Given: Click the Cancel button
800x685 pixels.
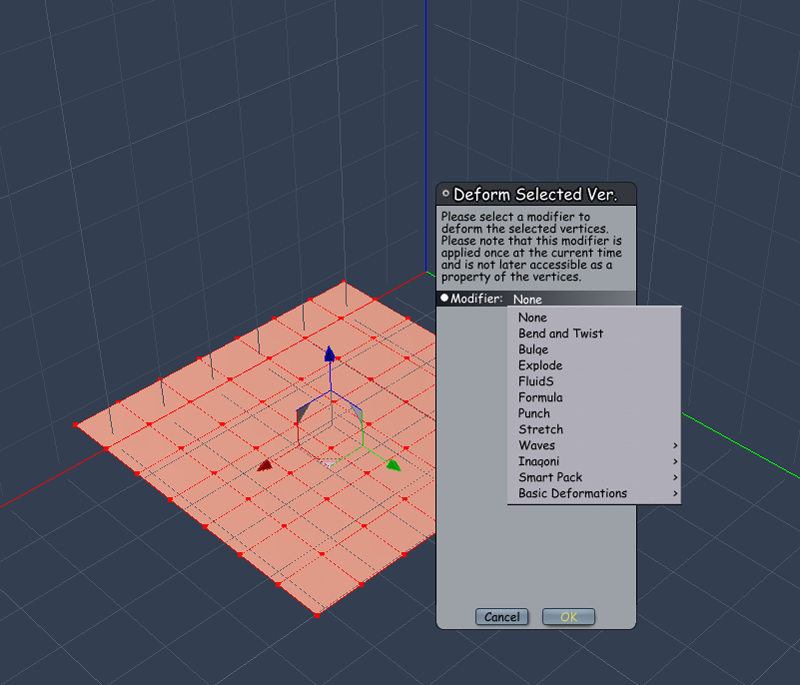Looking at the screenshot, I should coord(502,617).
